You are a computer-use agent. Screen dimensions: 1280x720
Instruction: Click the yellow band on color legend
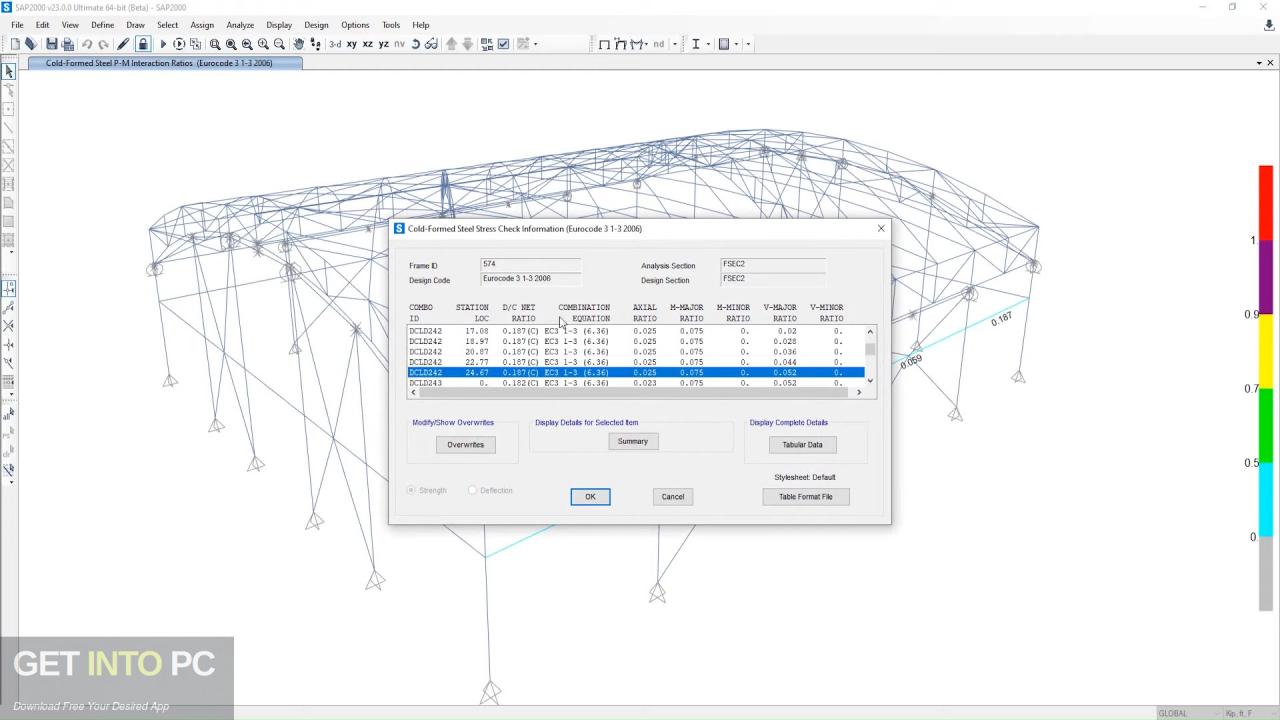(1265, 352)
